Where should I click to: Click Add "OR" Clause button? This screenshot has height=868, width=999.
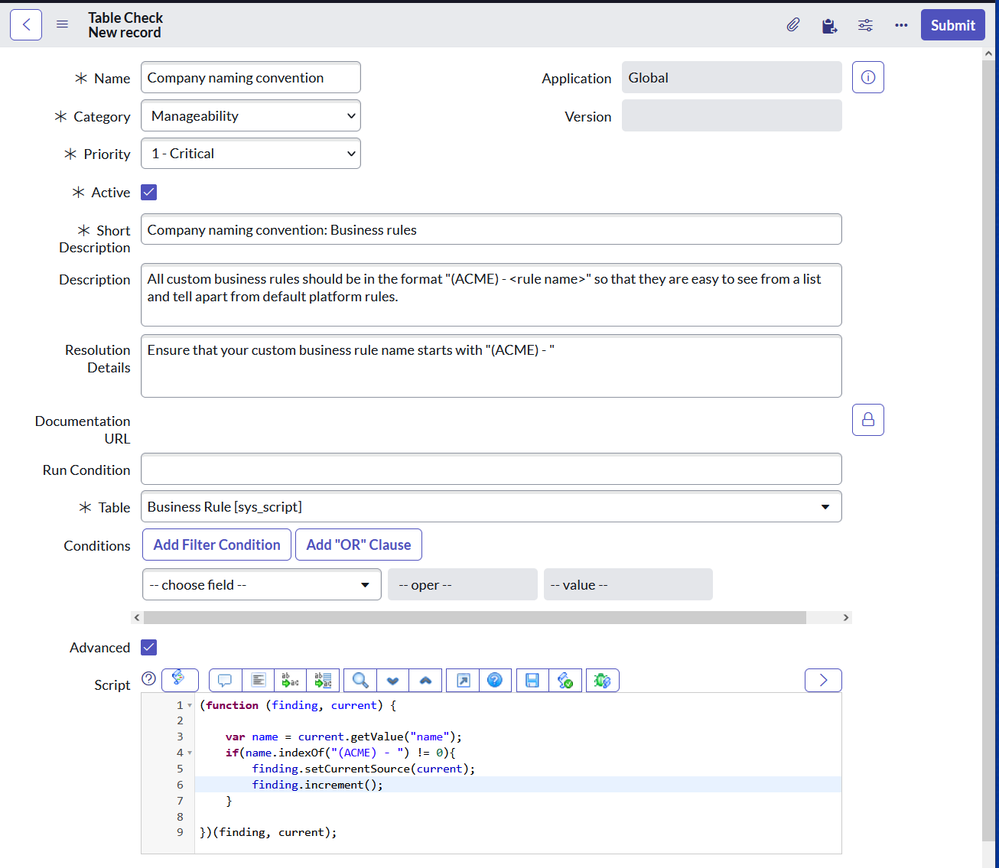tap(359, 545)
